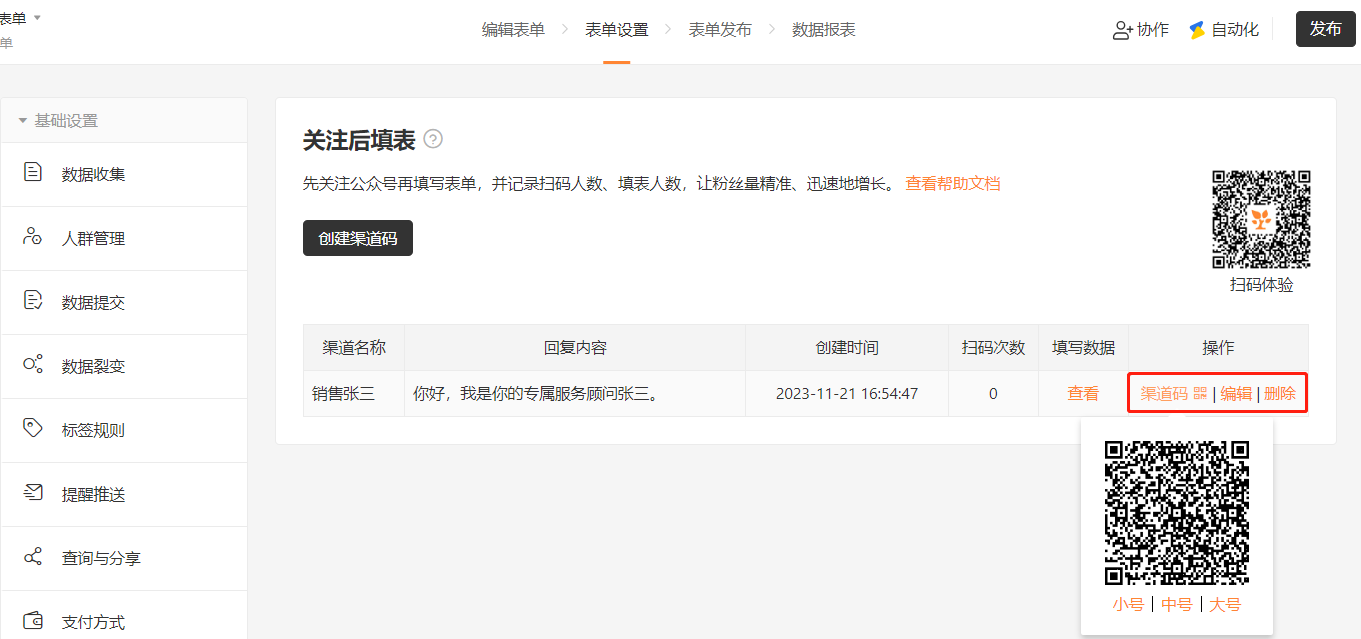Click 渠道码 link for 销售张三
This screenshot has height=639, width=1361.
(x=1164, y=394)
